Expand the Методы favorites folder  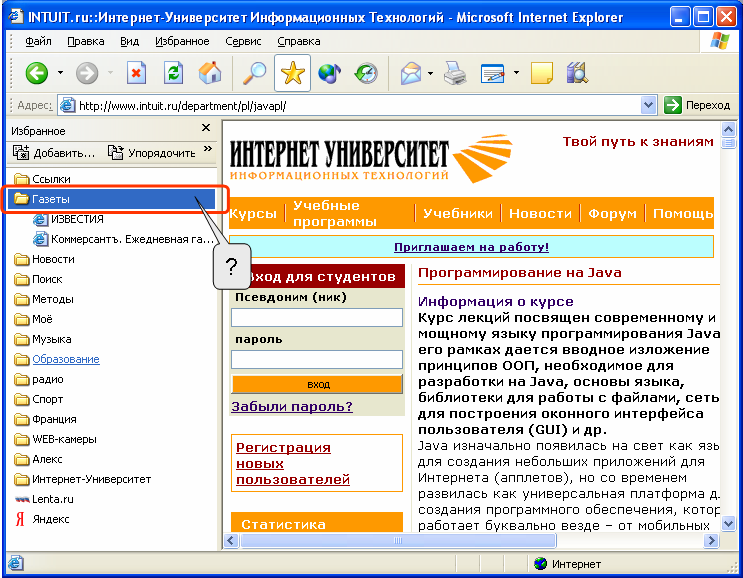(x=44, y=299)
